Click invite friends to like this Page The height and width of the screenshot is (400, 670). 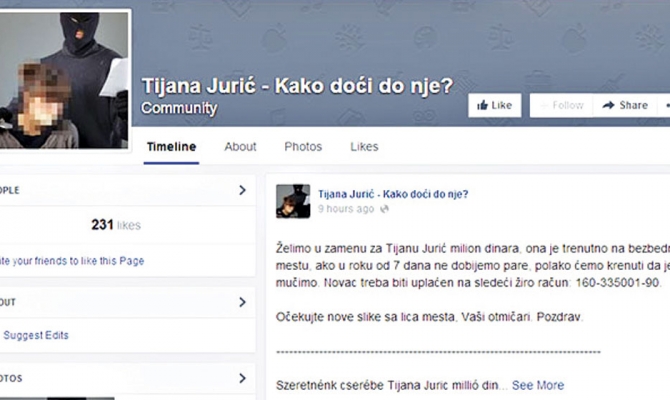coord(72,261)
